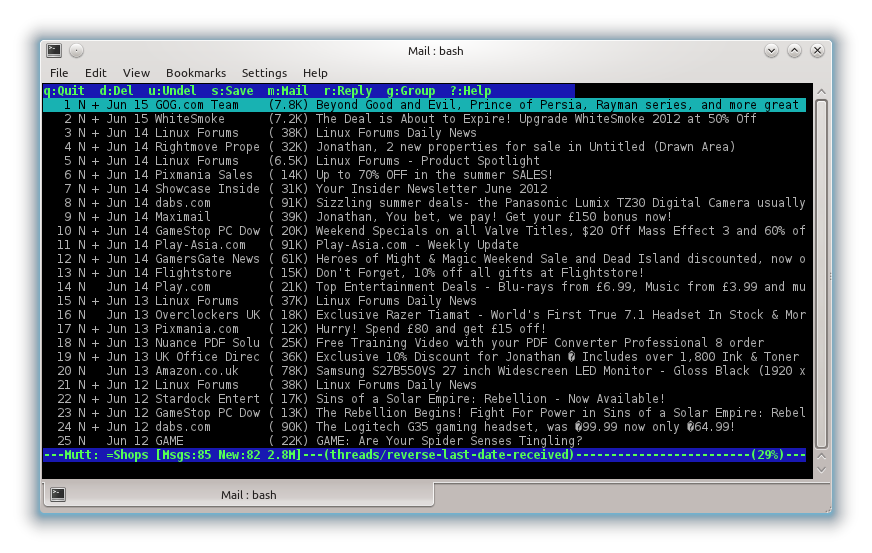
Task: Click the m:Mail hint in the Mutt header
Action: 288,91
